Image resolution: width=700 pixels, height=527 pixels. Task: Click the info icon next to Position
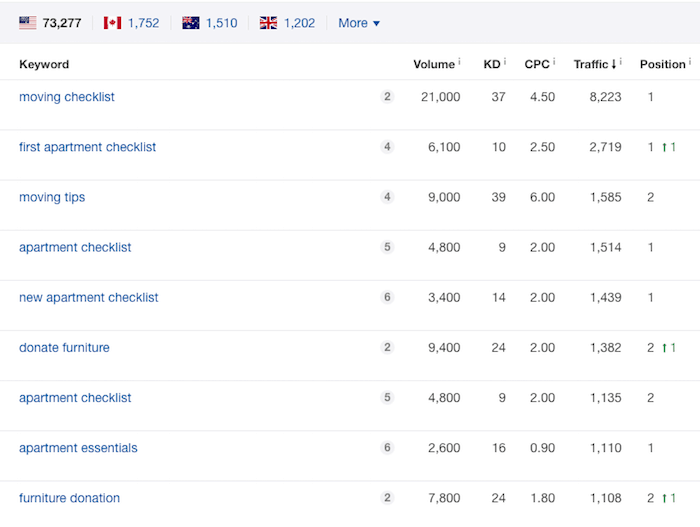tap(690, 62)
